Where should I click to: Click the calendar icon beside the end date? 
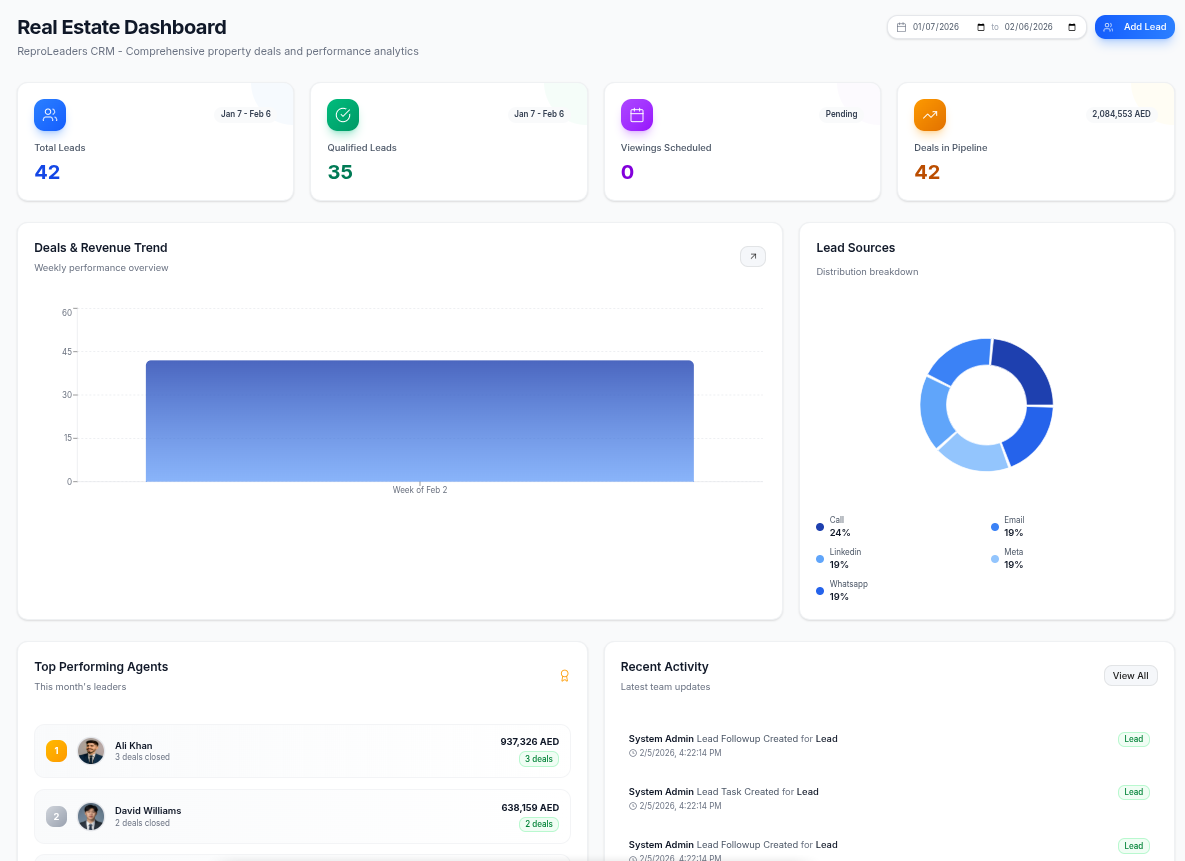point(1070,27)
